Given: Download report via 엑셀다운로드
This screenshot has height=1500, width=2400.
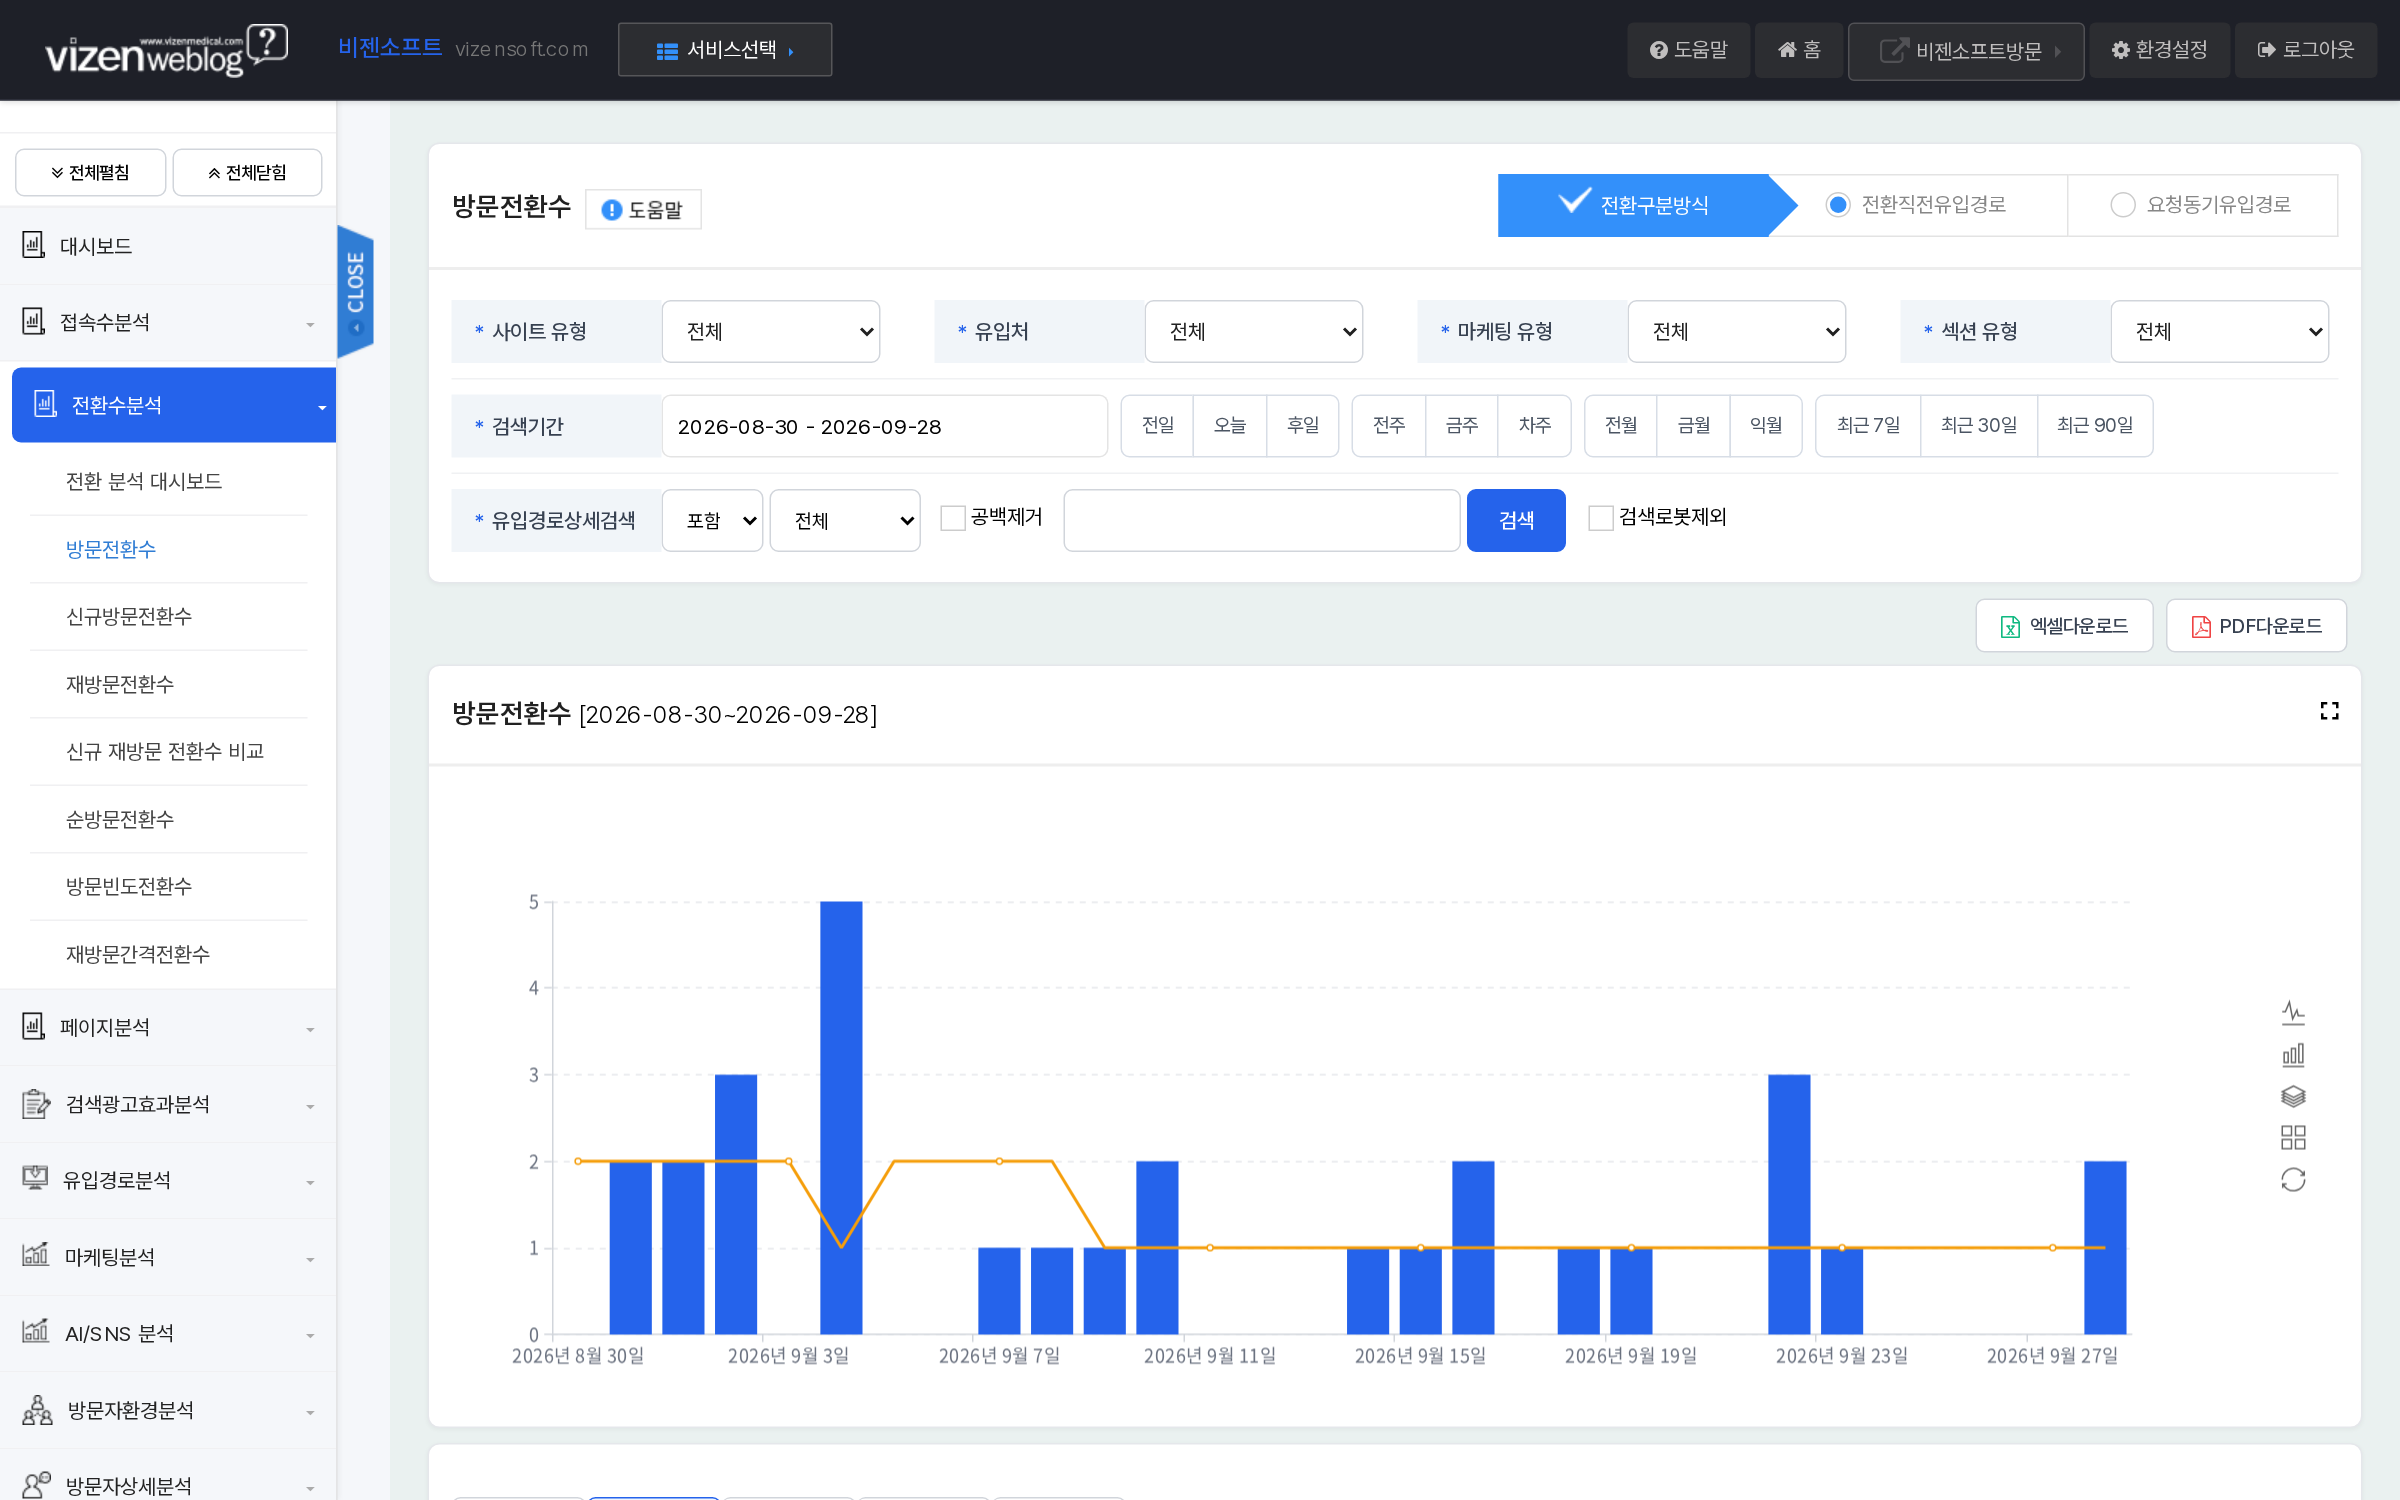Looking at the screenshot, I should 2064,626.
